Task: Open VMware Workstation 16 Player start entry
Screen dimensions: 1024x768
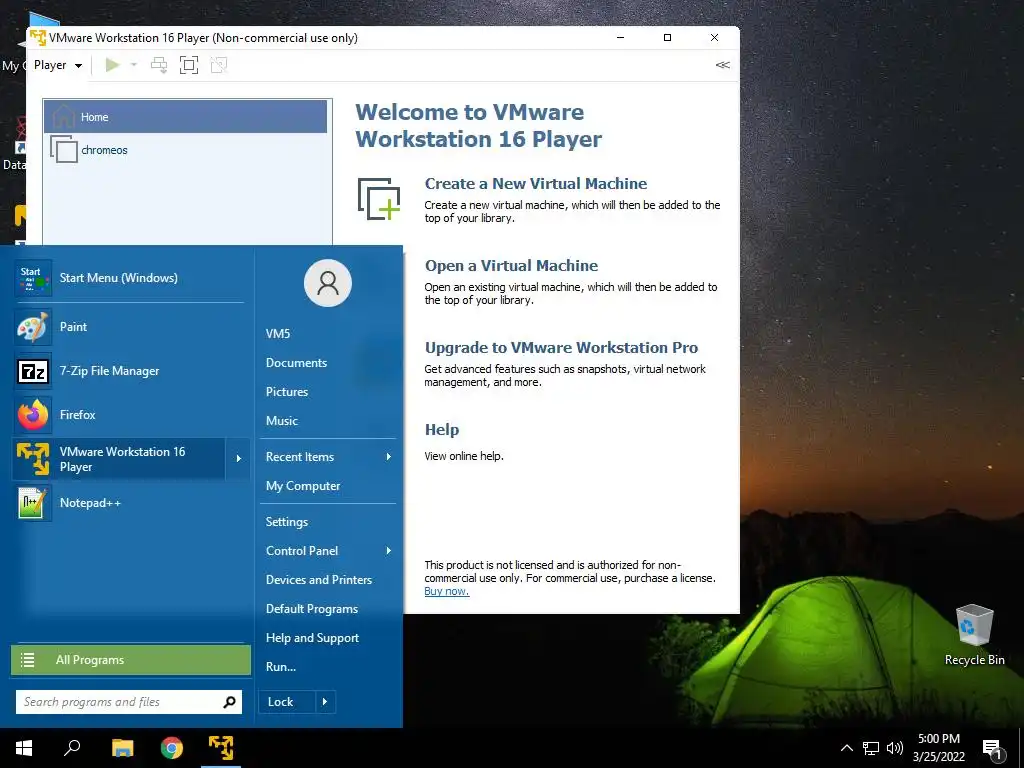Action: coord(119,459)
